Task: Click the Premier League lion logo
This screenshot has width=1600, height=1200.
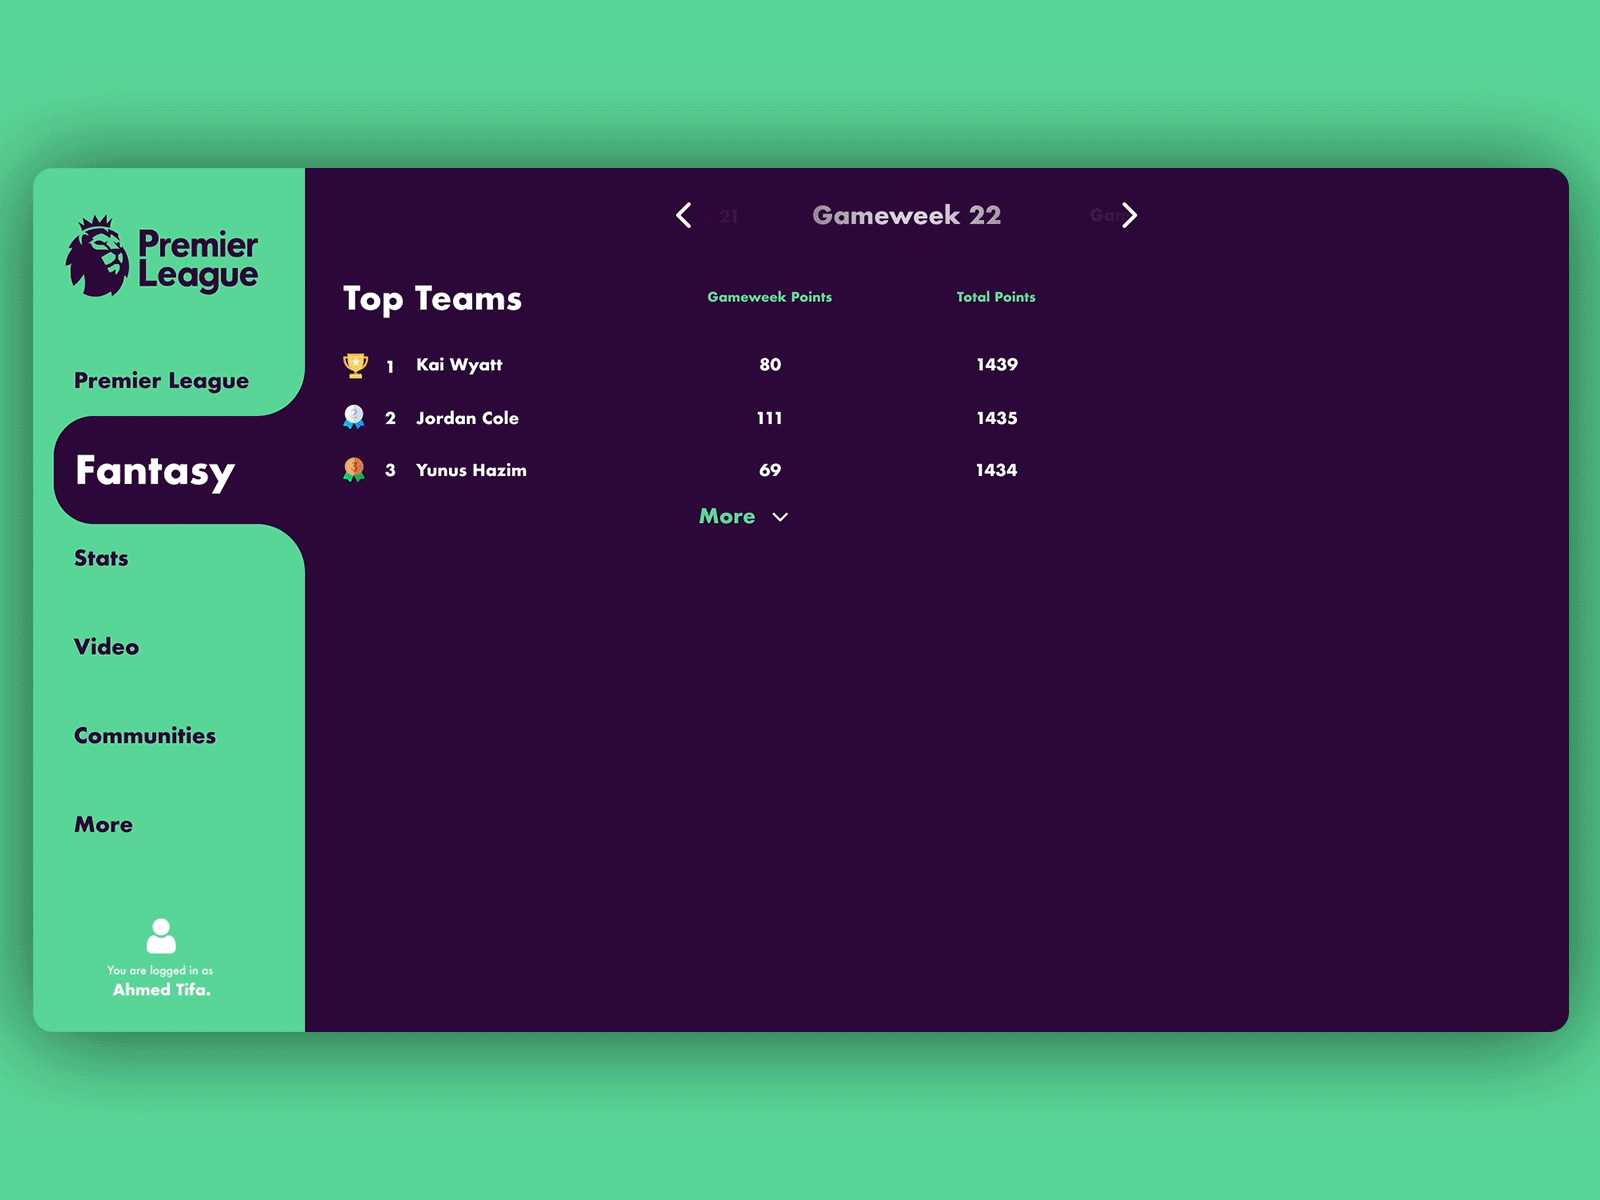Action: [x=97, y=253]
